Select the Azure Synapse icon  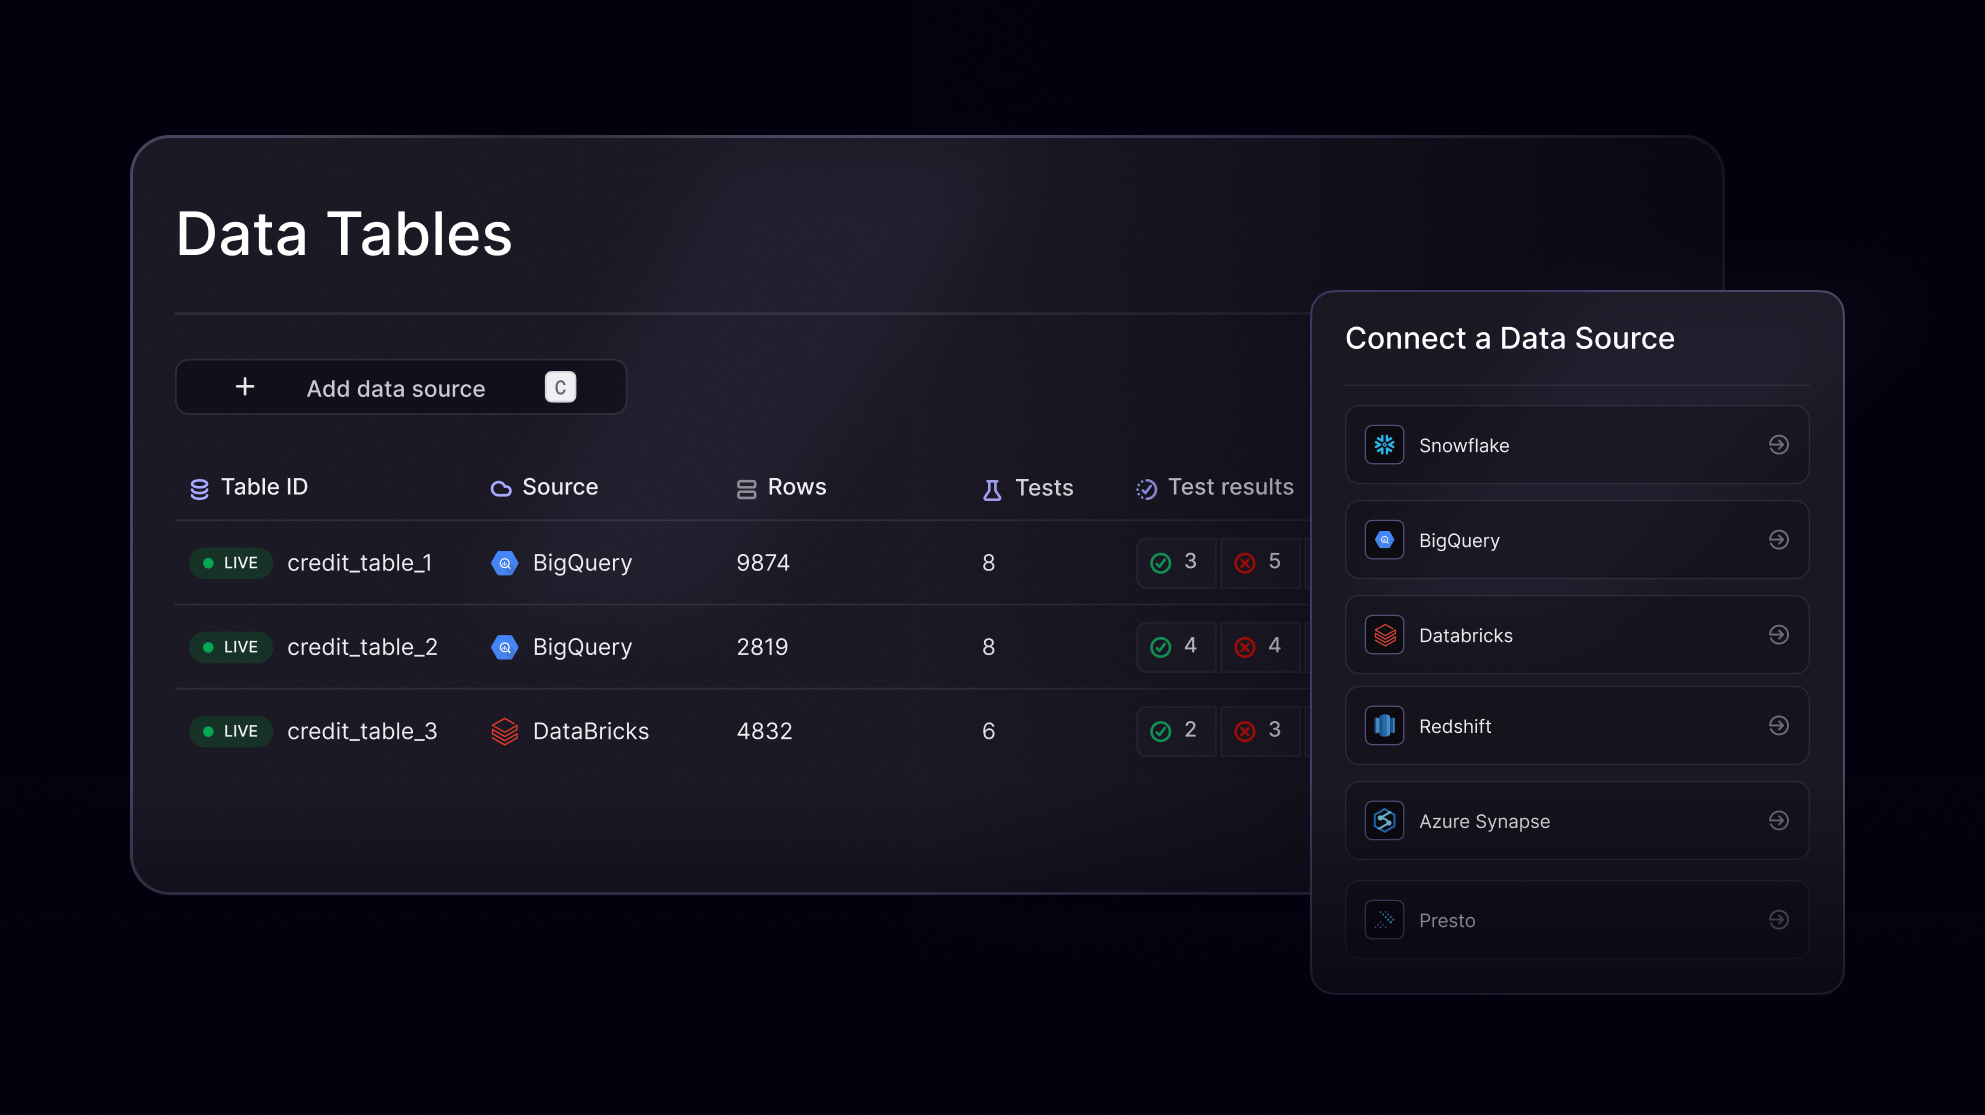pos(1383,820)
